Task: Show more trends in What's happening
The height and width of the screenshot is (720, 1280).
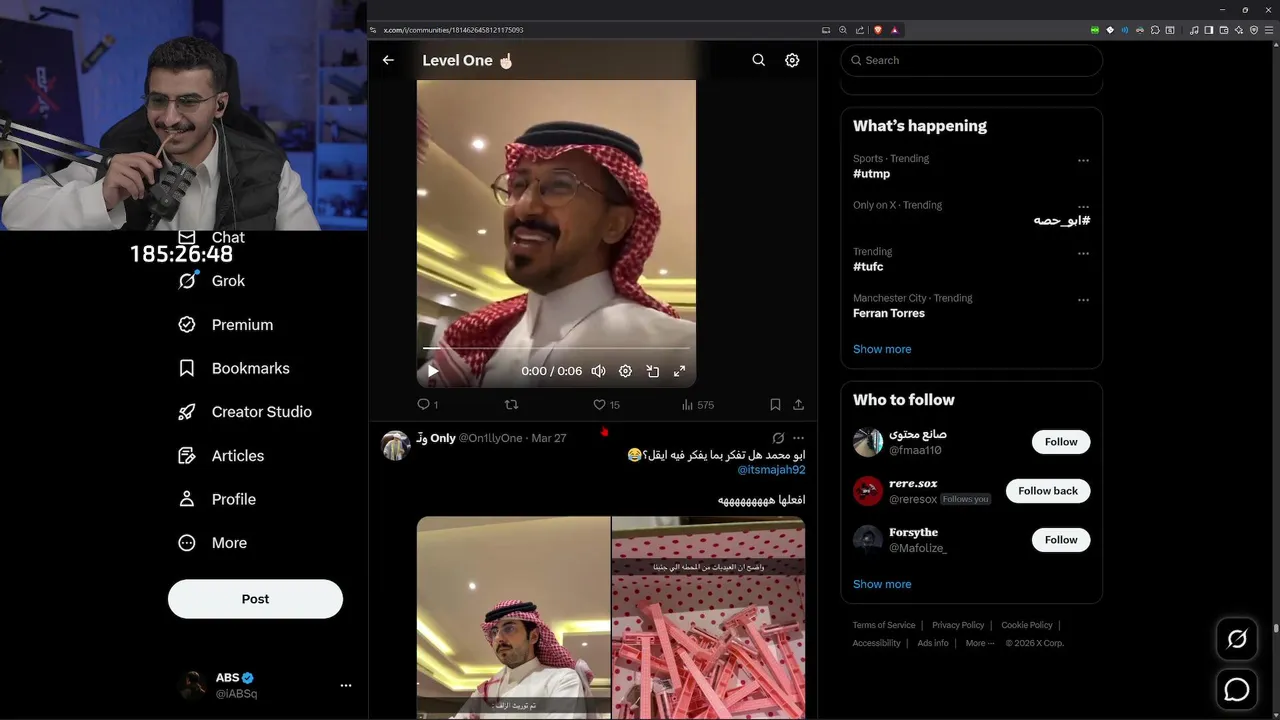Action: tap(882, 349)
